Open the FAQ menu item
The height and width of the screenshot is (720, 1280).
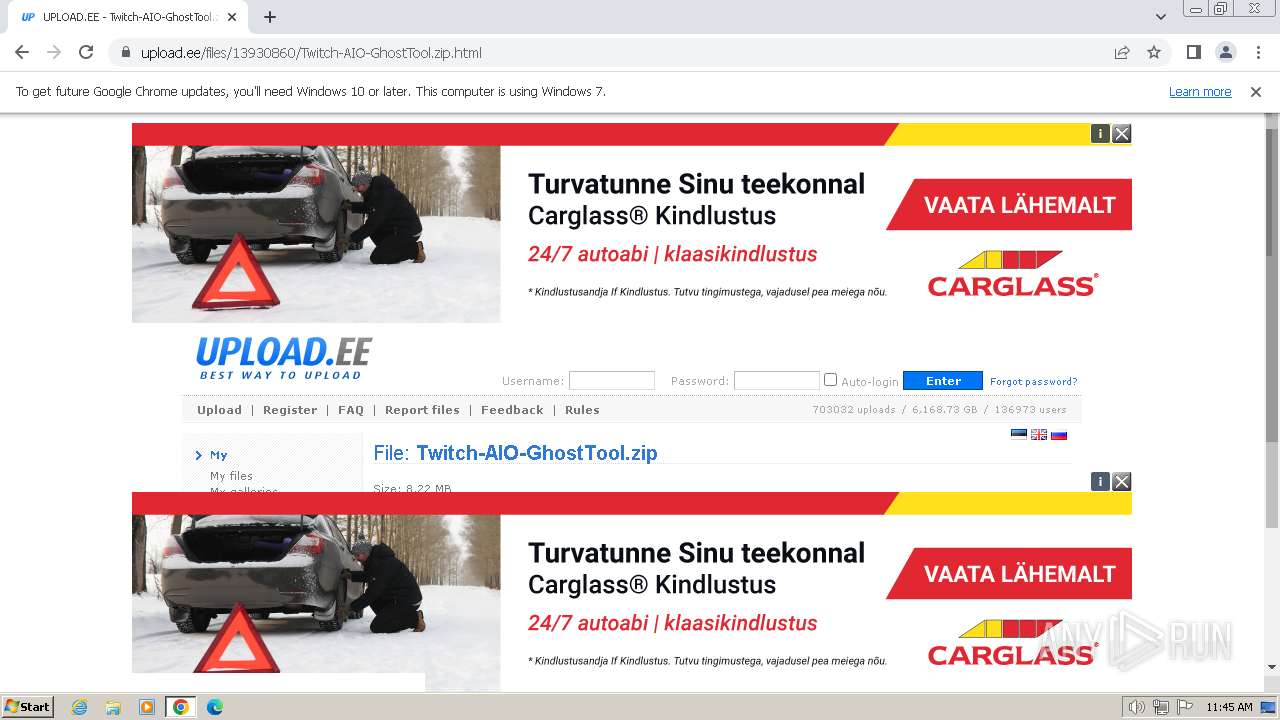351,410
